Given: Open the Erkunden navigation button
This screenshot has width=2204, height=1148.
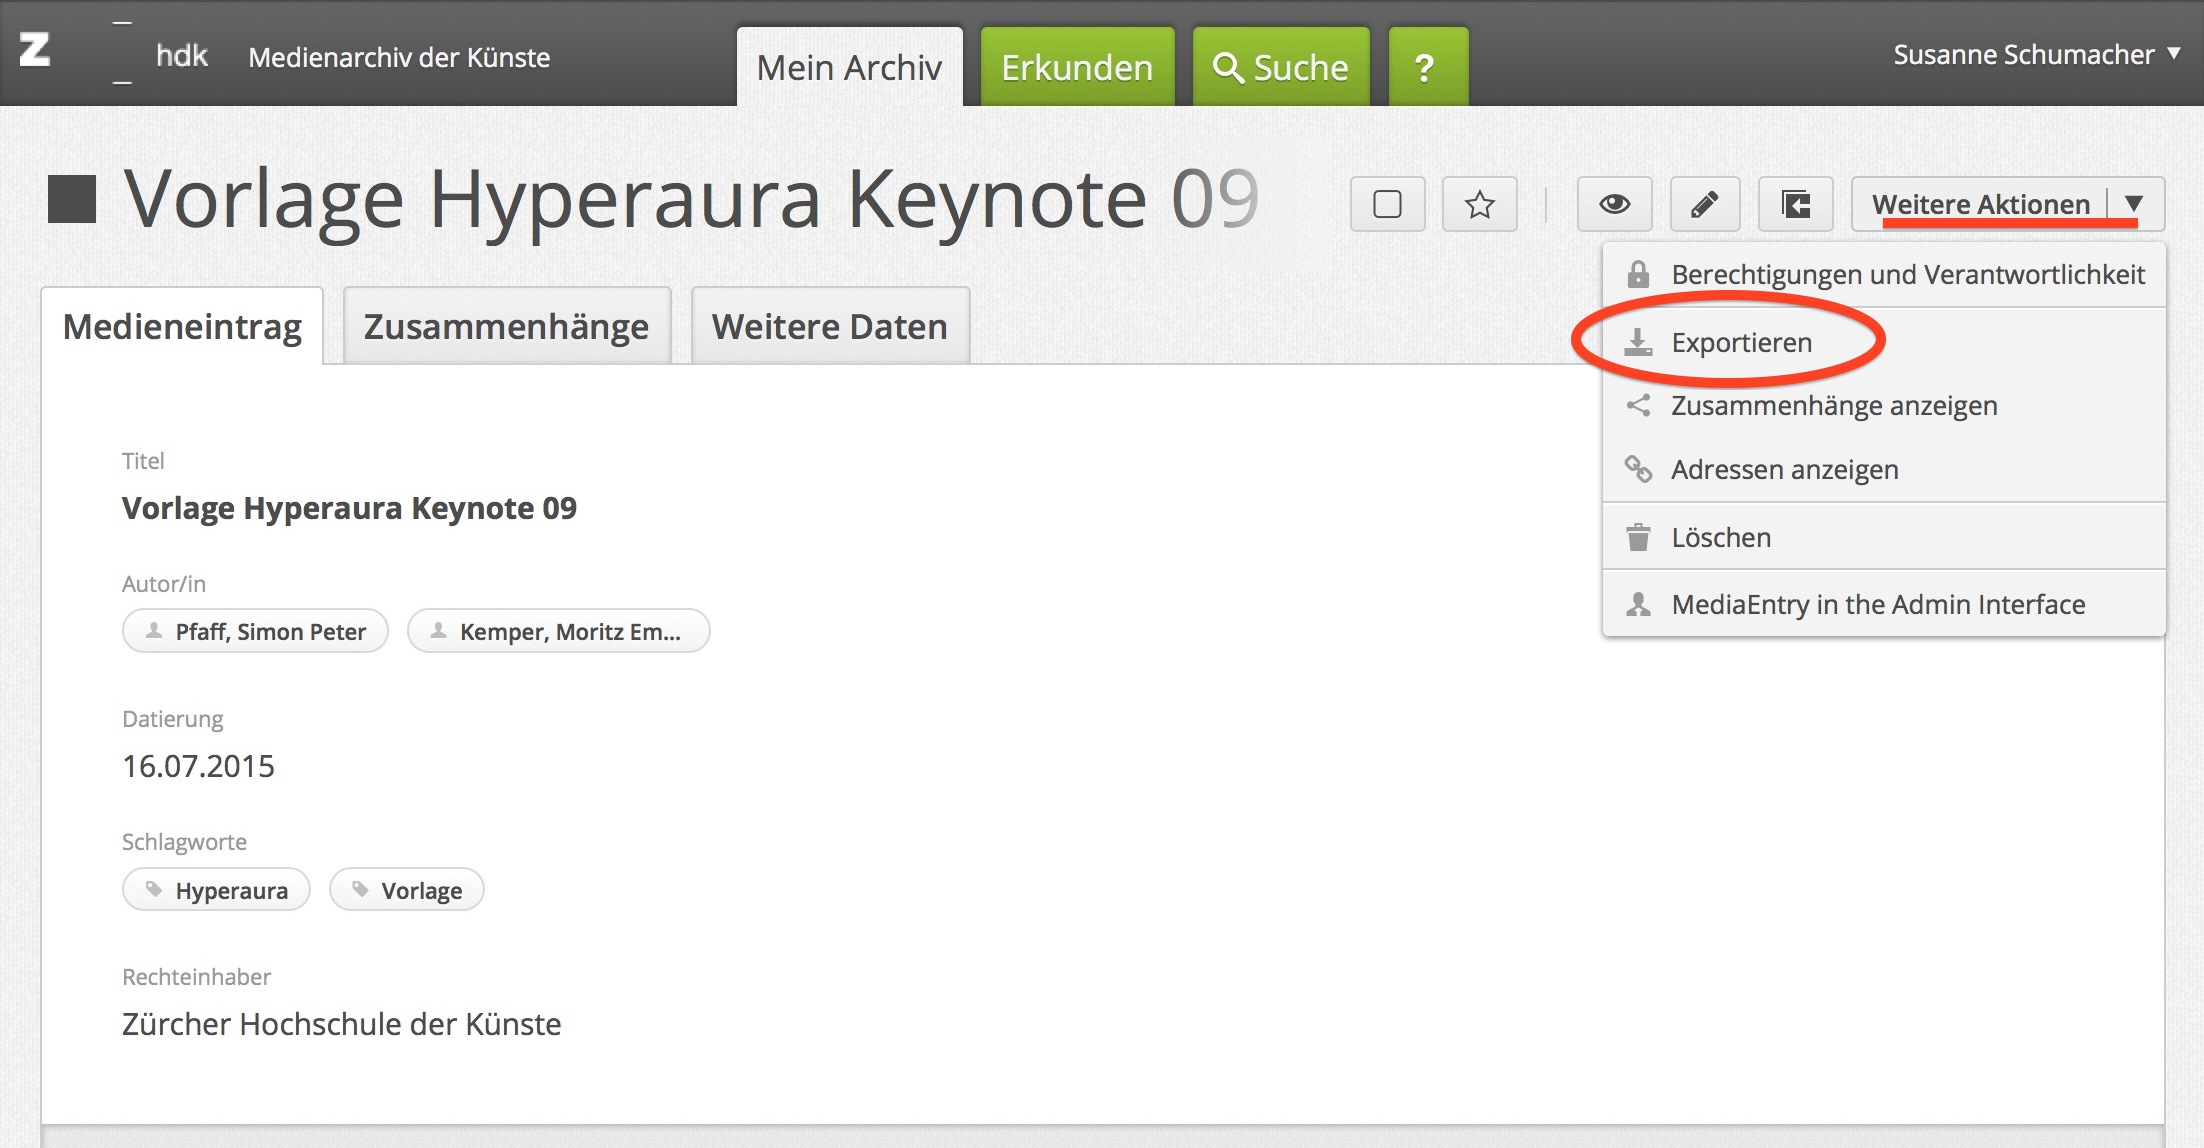Looking at the screenshot, I should click(1077, 67).
